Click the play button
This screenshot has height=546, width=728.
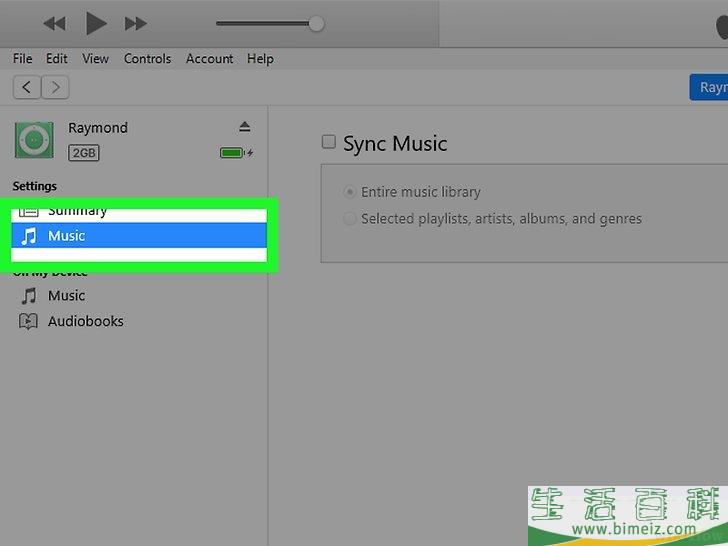tap(96, 23)
